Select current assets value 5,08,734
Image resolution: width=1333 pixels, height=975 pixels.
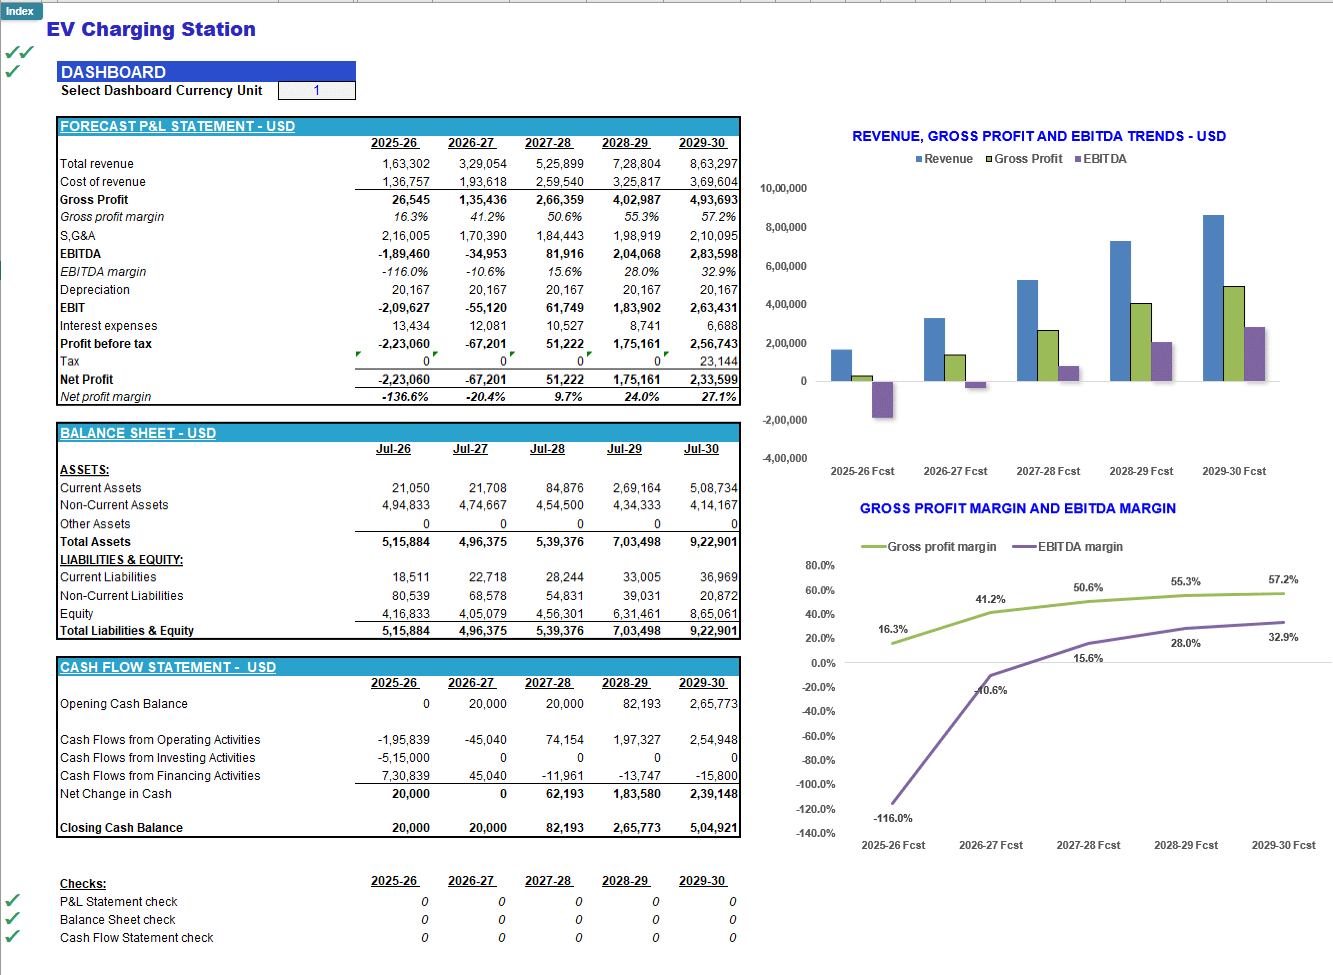[x=713, y=488]
